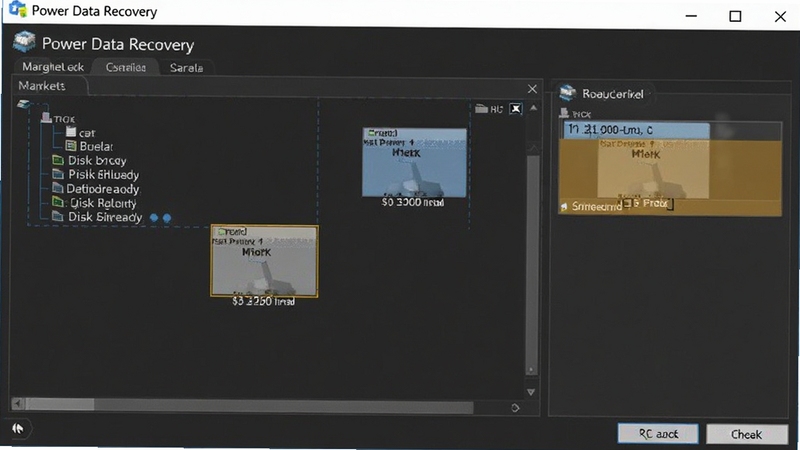Click the folder icon of 'Disk Sitready'
This screenshot has width=800, height=450.
pyautogui.click(x=58, y=216)
